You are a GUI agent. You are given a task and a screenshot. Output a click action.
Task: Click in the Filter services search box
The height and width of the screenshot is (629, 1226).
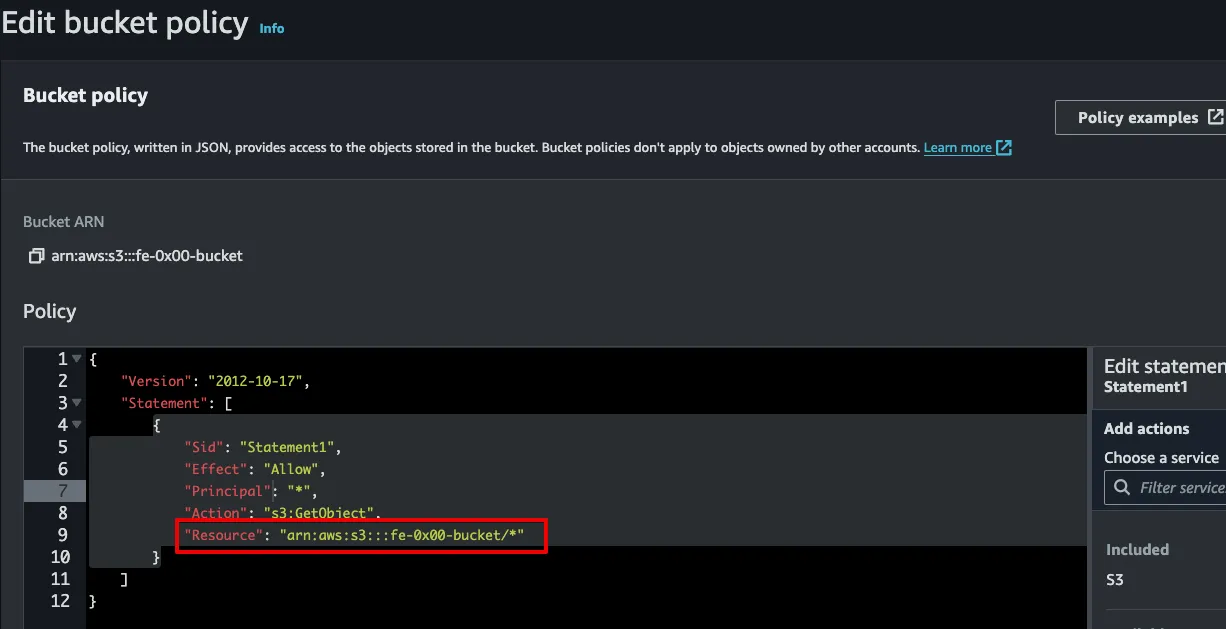[x=1165, y=488]
